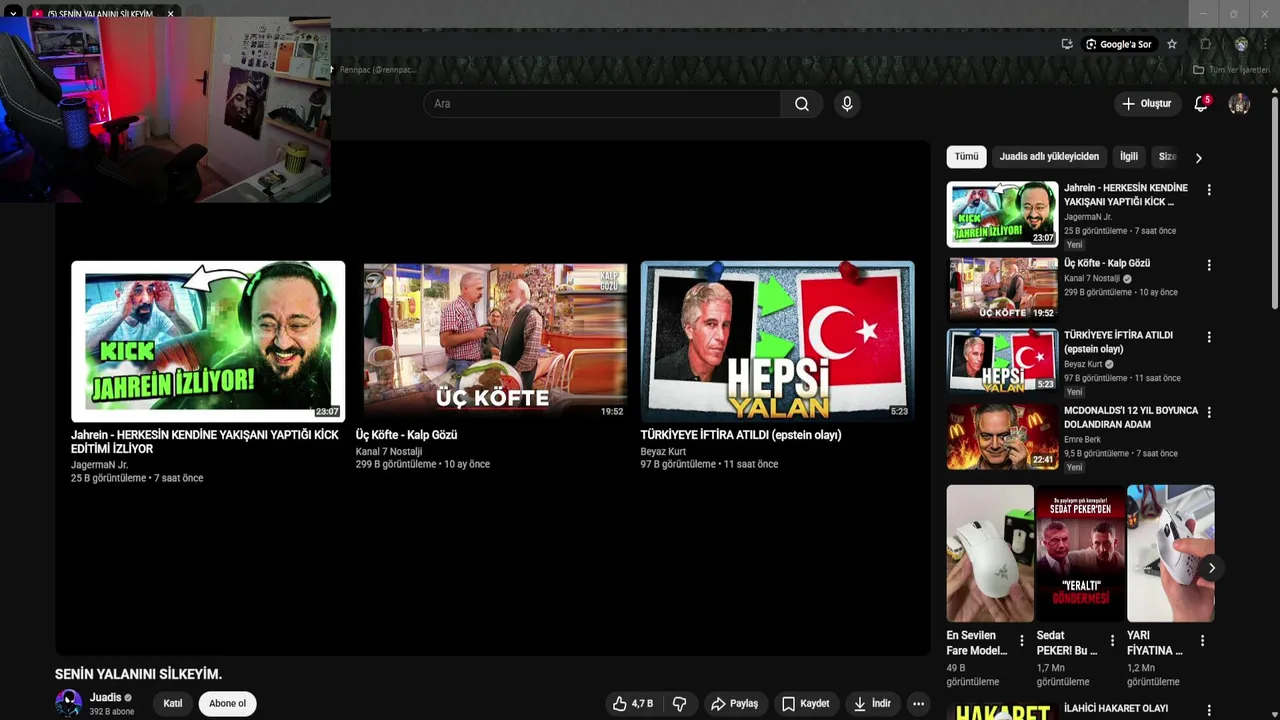Open the Juadis channel avatar
The height and width of the screenshot is (720, 1280).
68,703
